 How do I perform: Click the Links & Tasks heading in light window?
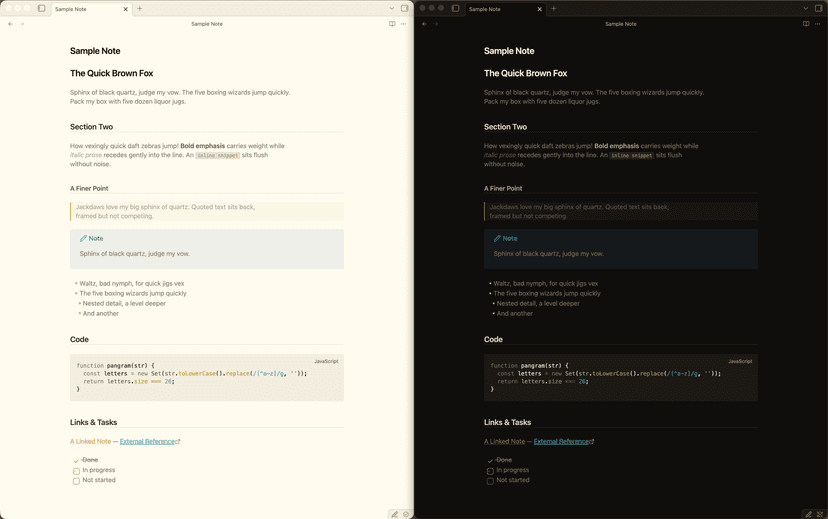[x=93, y=422]
